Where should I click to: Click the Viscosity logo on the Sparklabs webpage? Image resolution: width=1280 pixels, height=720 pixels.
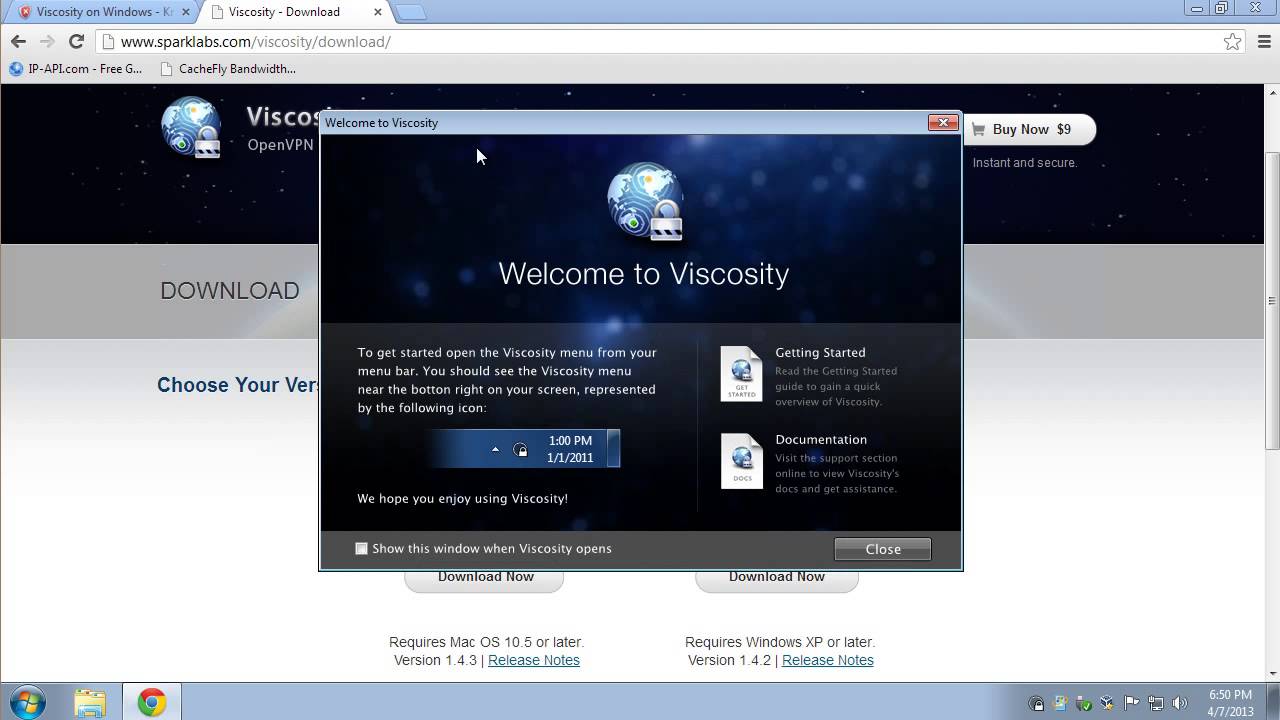[x=191, y=127]
